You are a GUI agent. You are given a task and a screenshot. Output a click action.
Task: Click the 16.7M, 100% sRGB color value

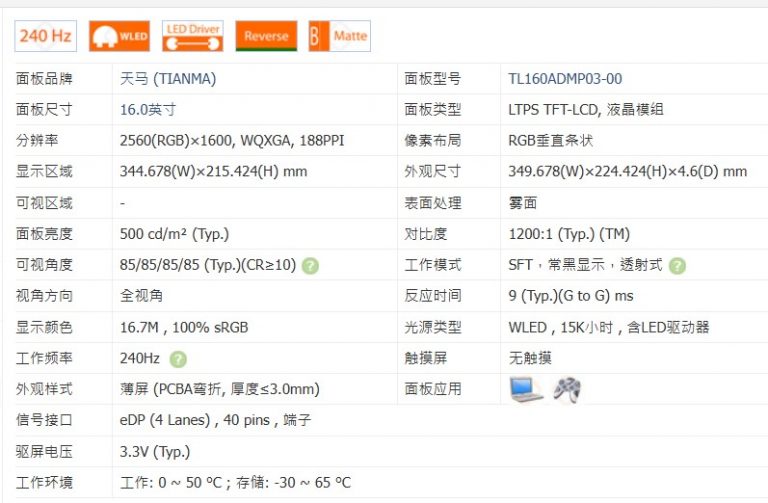coord(184,327)
